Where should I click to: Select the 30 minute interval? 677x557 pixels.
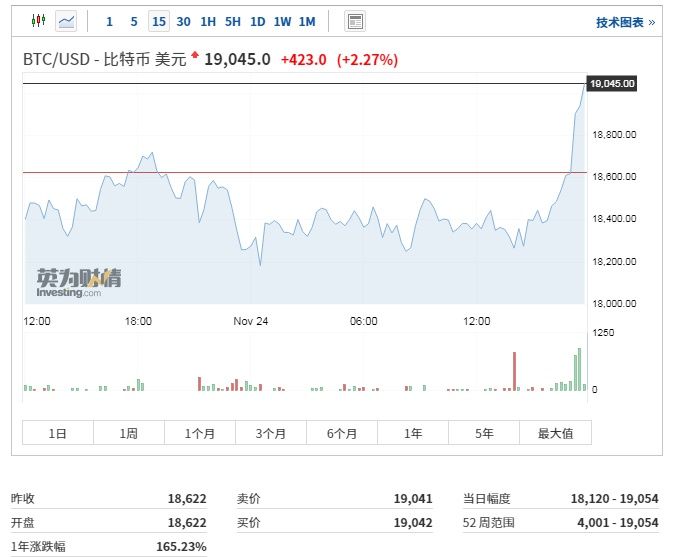pyautogui.click(x=183, y=21)
